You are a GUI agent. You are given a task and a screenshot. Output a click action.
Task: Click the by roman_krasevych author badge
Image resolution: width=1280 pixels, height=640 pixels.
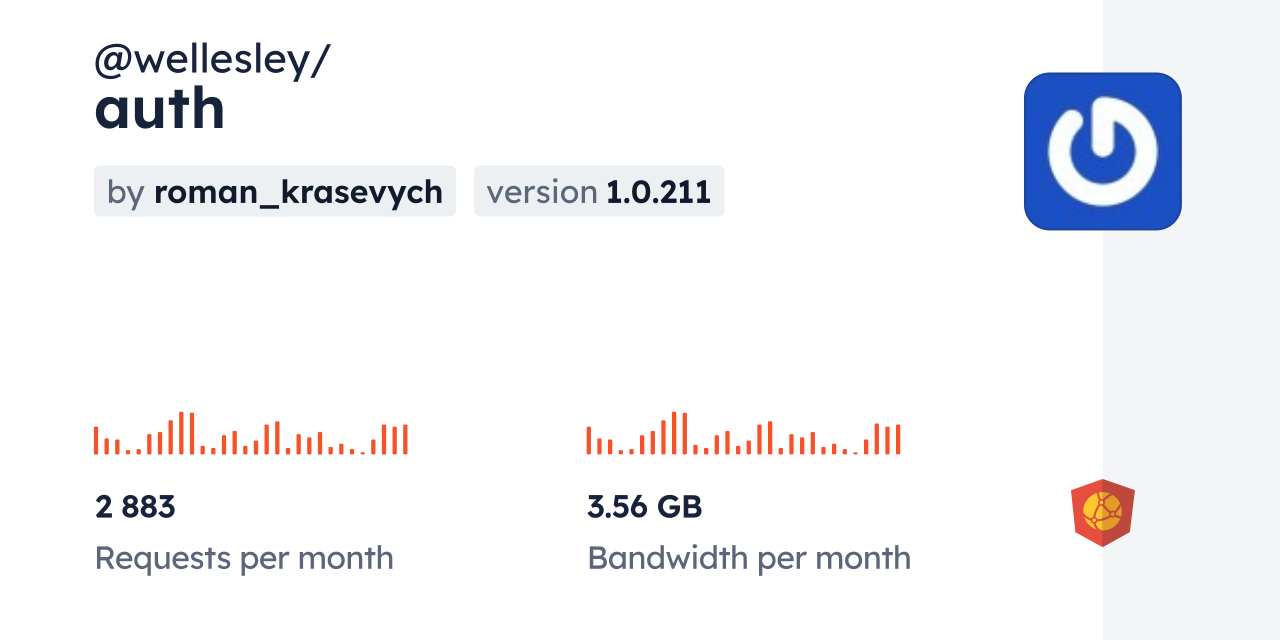275,191
